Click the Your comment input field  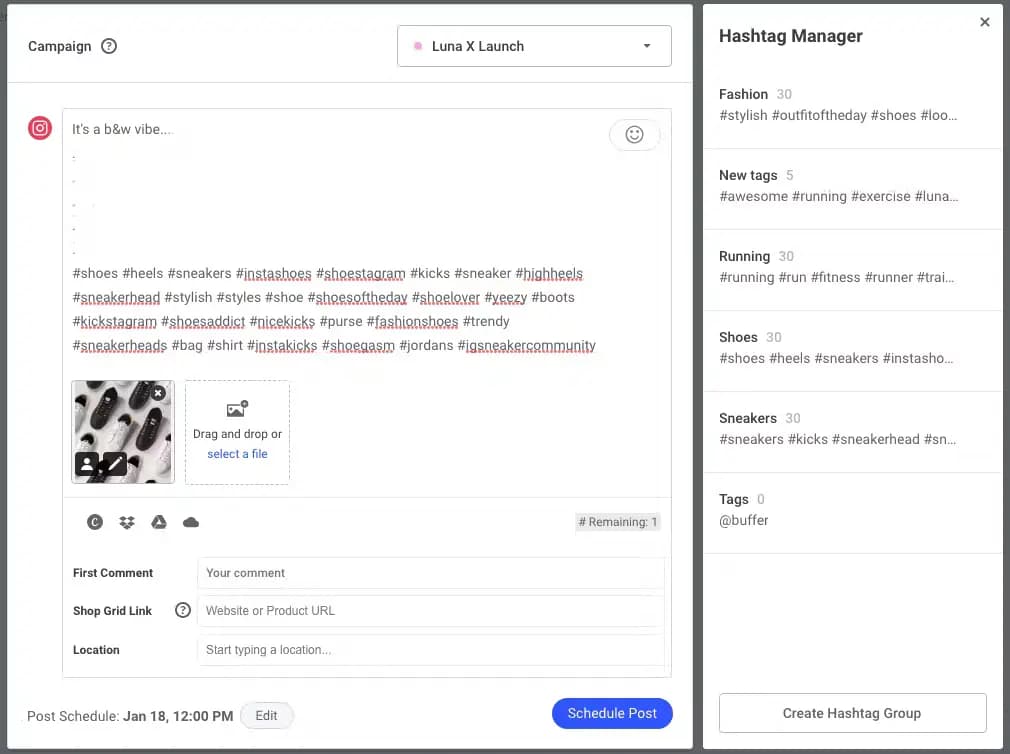coord(430,572)
